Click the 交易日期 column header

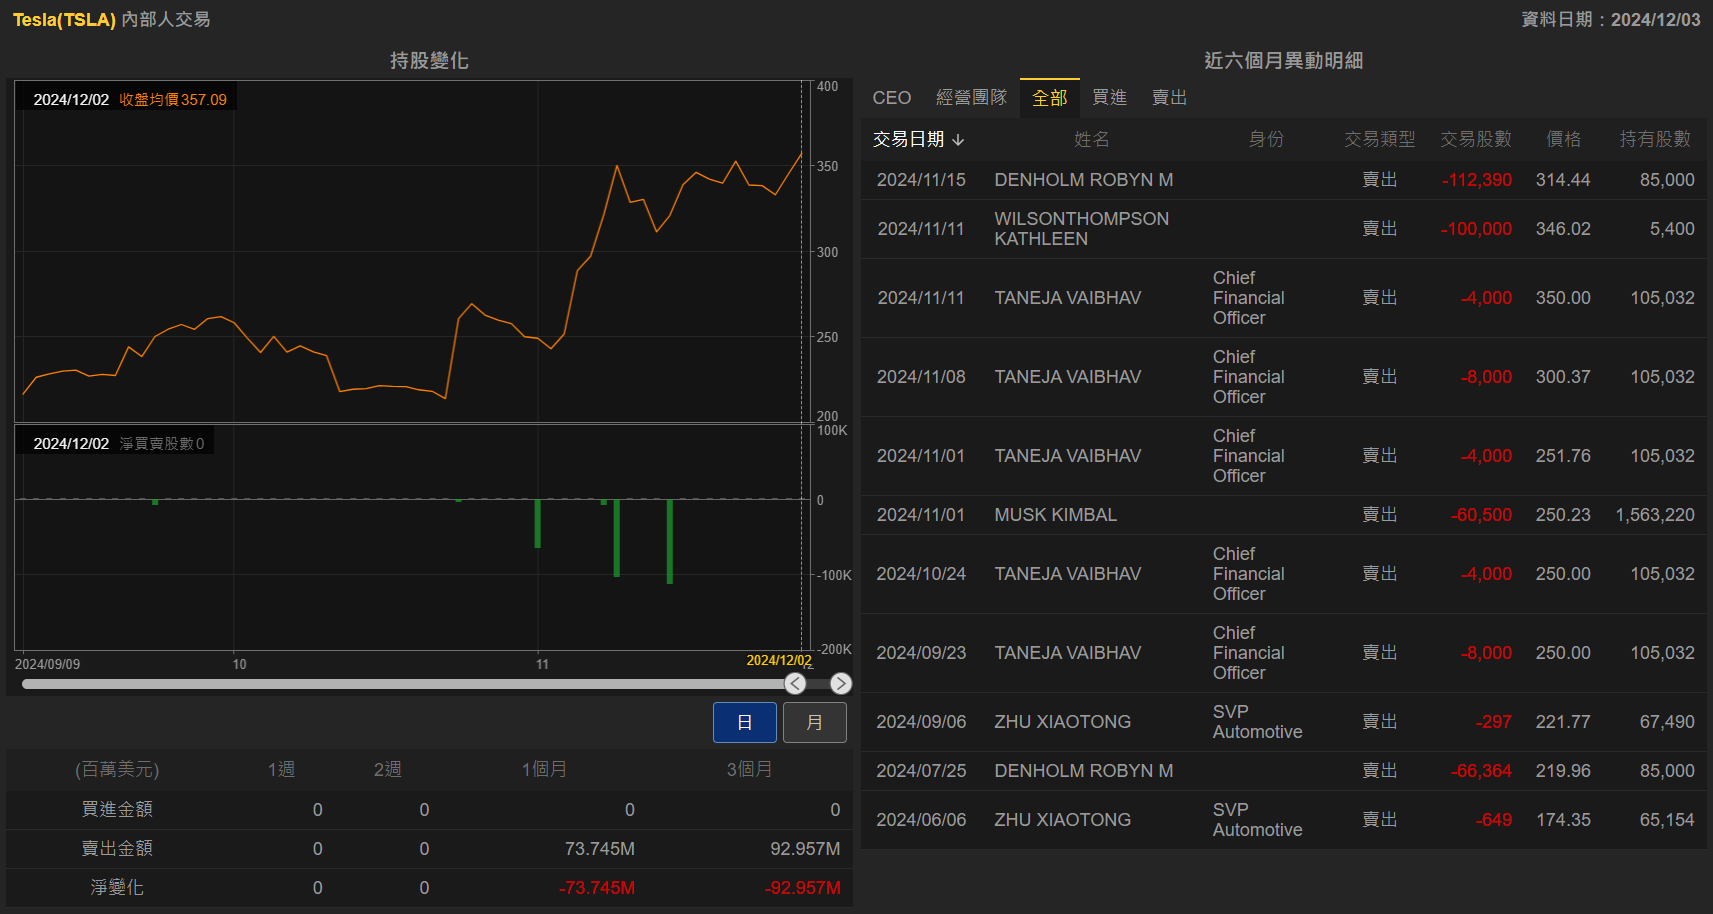[x=908, y=140]
